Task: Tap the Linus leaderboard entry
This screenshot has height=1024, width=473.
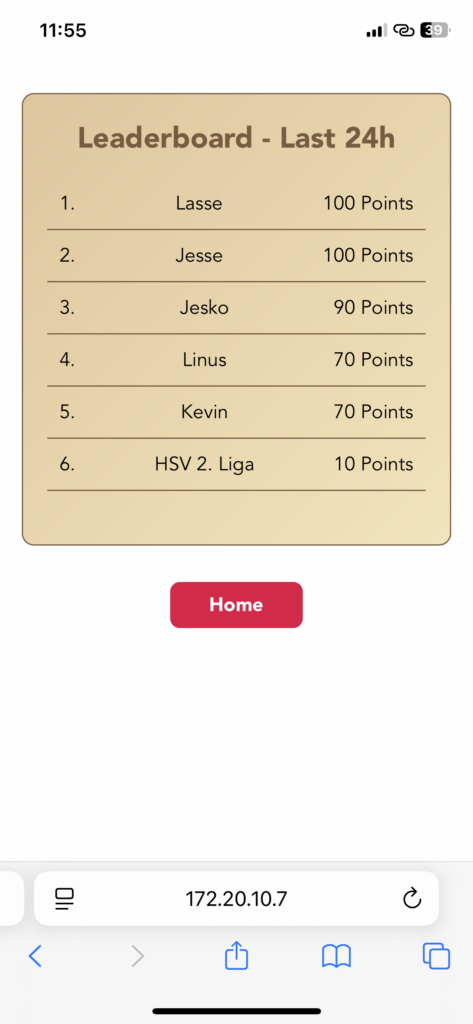Action: 236,360
